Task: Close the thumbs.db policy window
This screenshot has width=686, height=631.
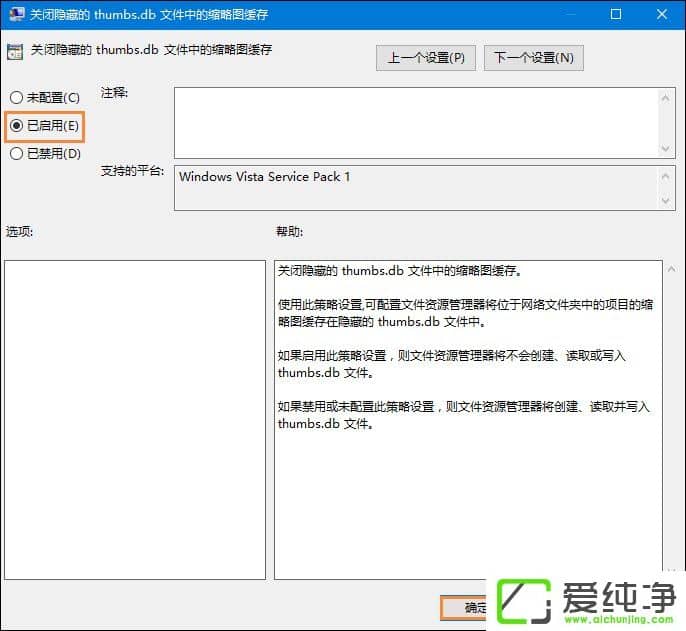Action: [x=662, y=14]
